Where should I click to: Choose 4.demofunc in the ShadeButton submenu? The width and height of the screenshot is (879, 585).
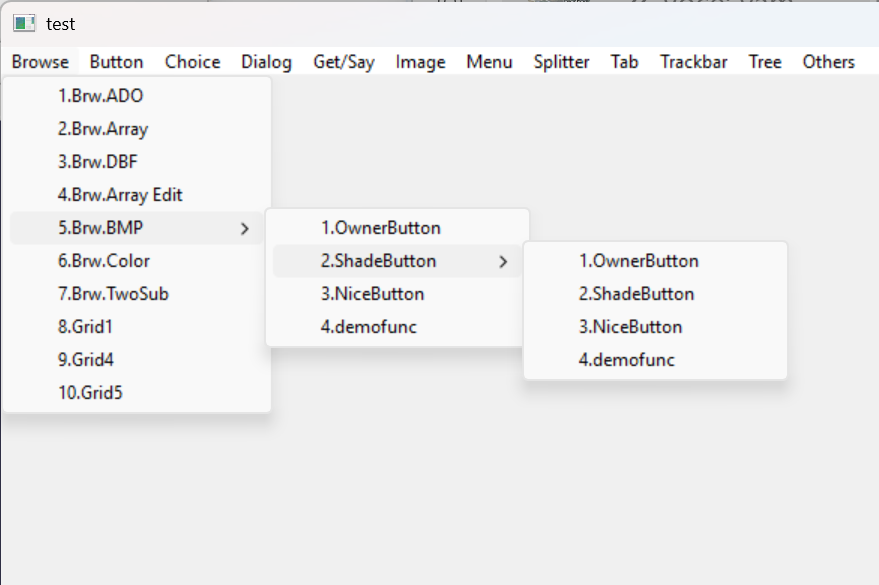pyautogui.click(x=655, y=360)
